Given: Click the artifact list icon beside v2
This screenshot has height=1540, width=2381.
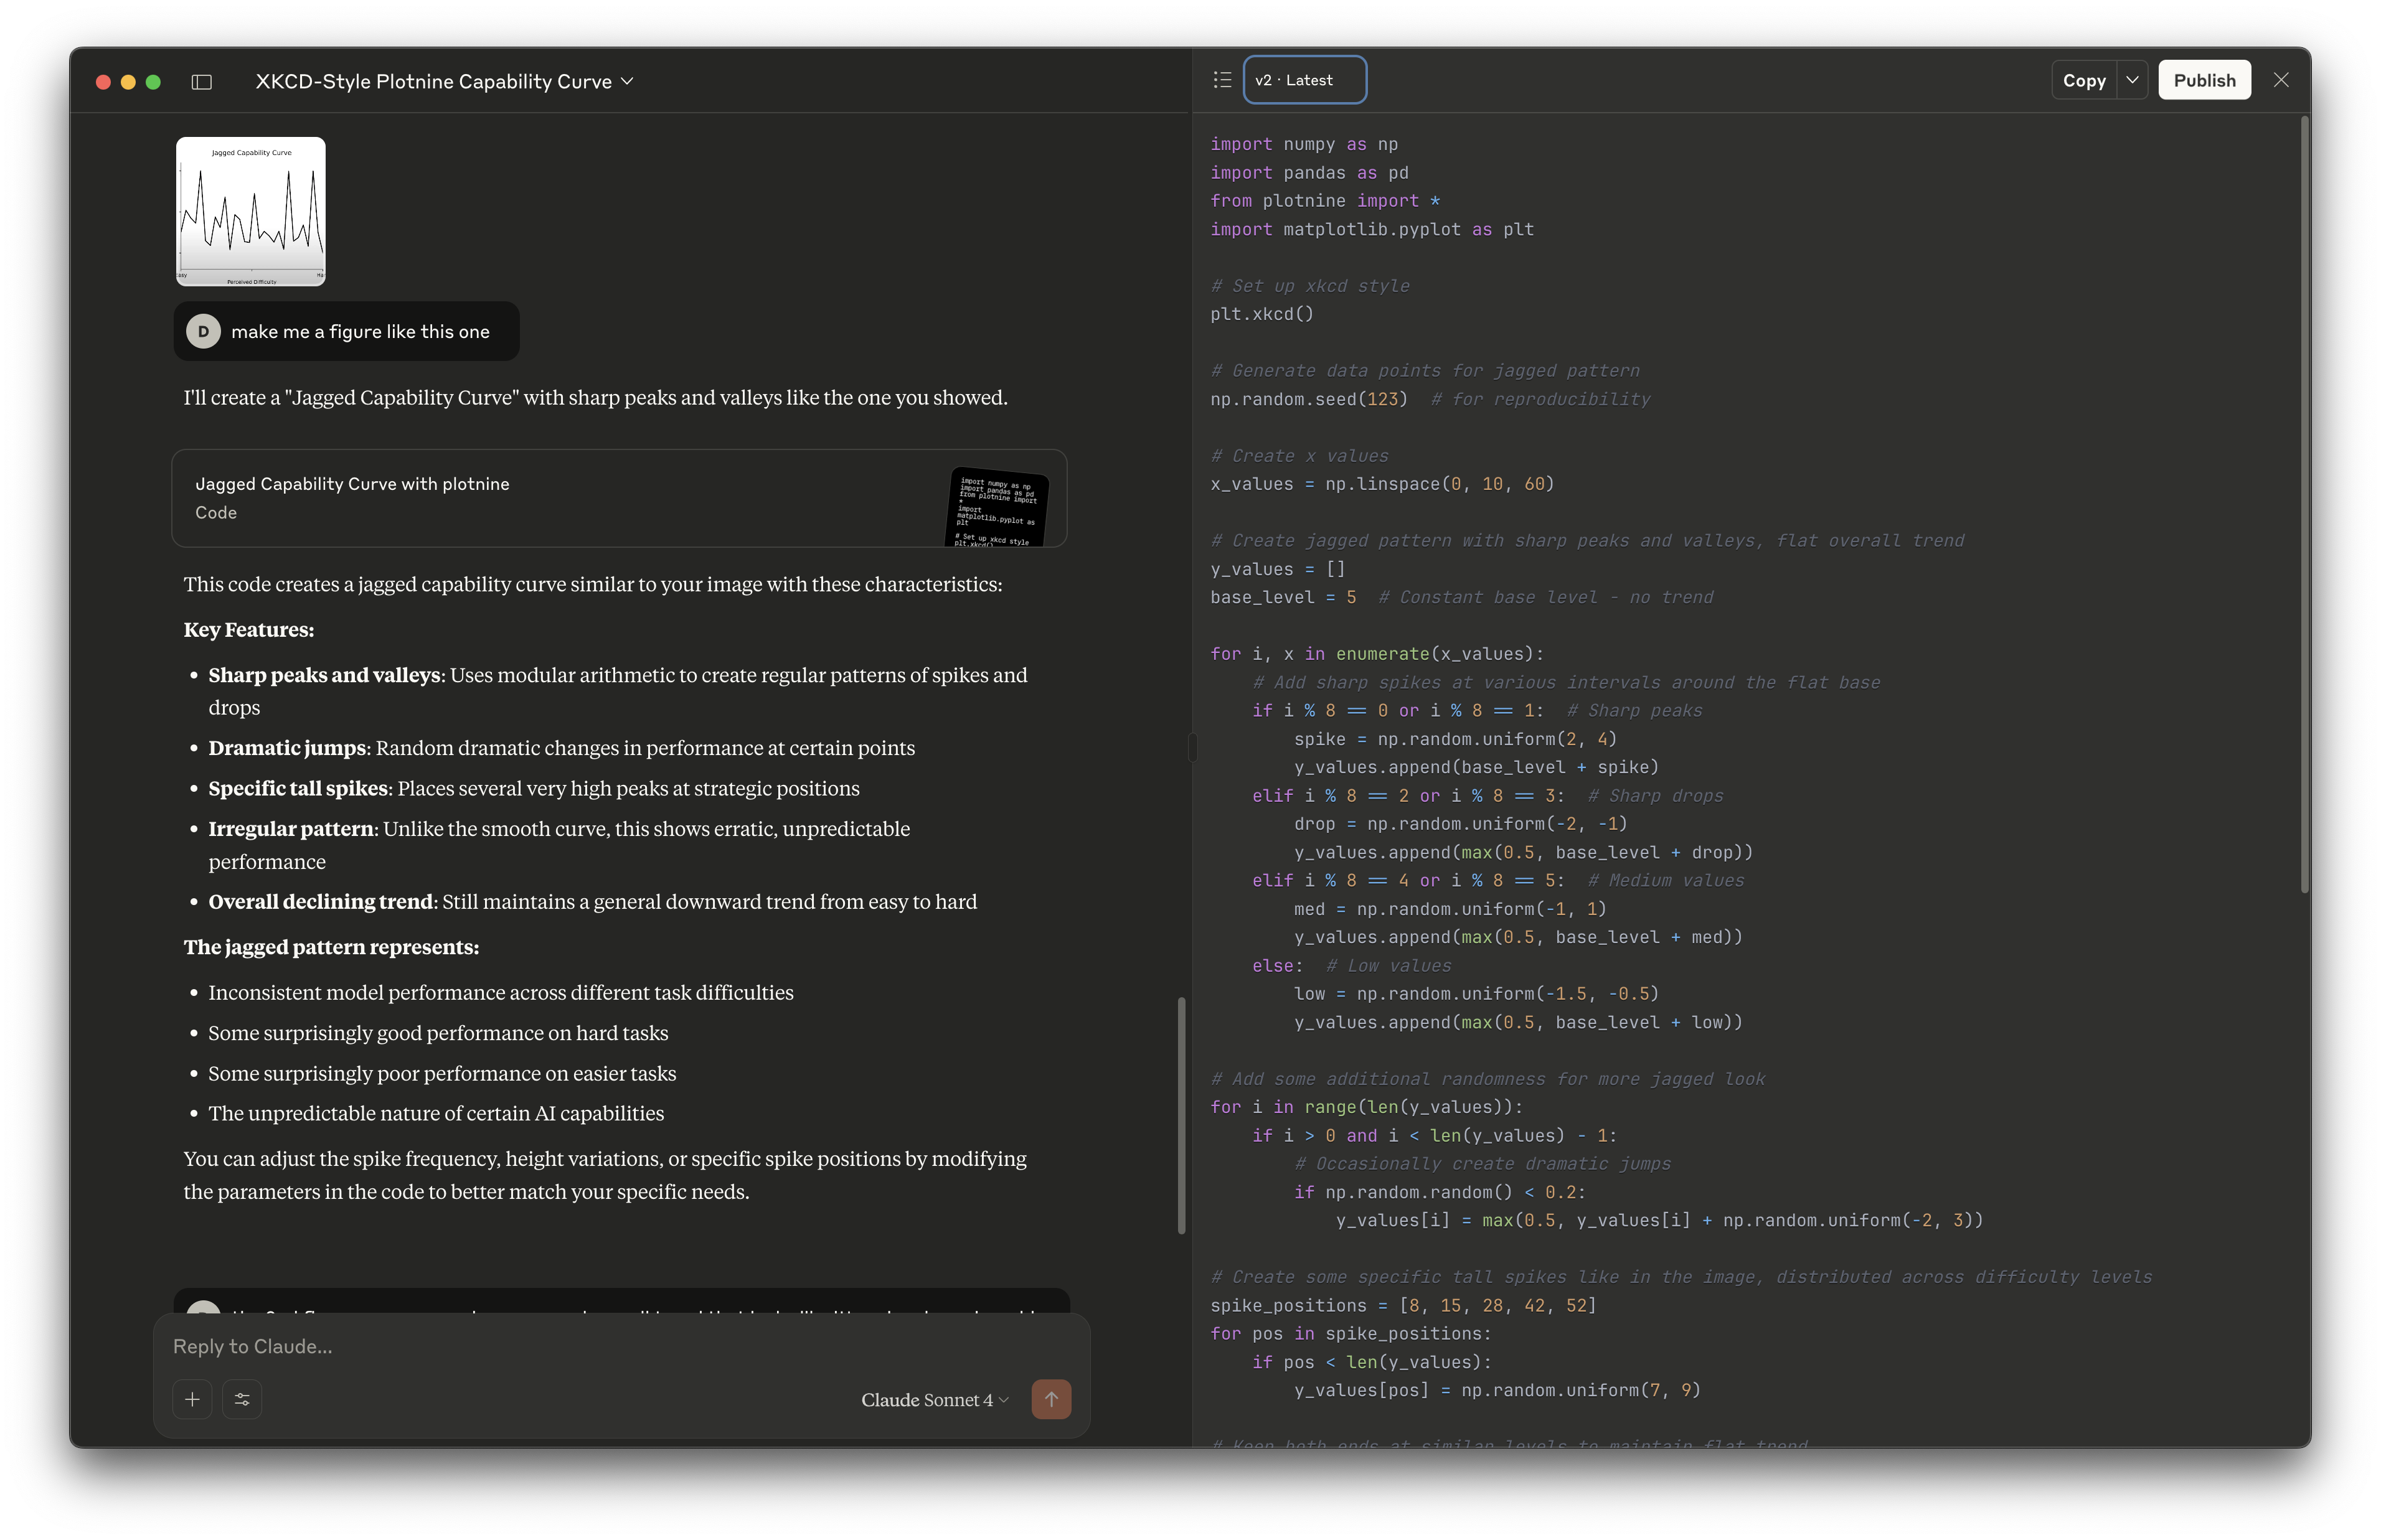Looking at the screenshot, I should click(1222, 80).
